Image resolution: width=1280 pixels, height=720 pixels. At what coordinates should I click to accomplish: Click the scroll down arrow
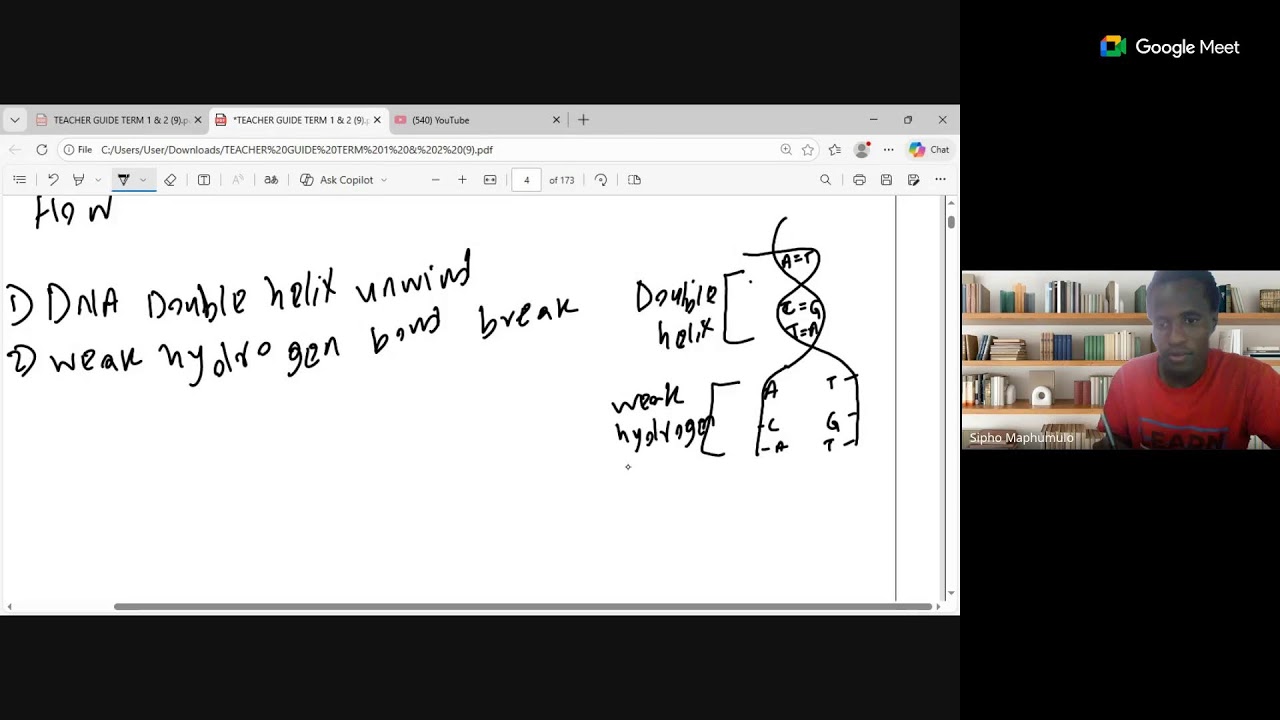point(950,593)
